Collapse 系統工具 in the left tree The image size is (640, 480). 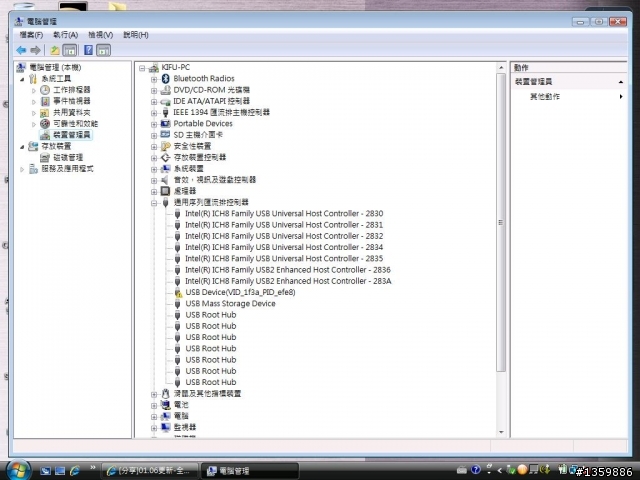coord(22,79)
